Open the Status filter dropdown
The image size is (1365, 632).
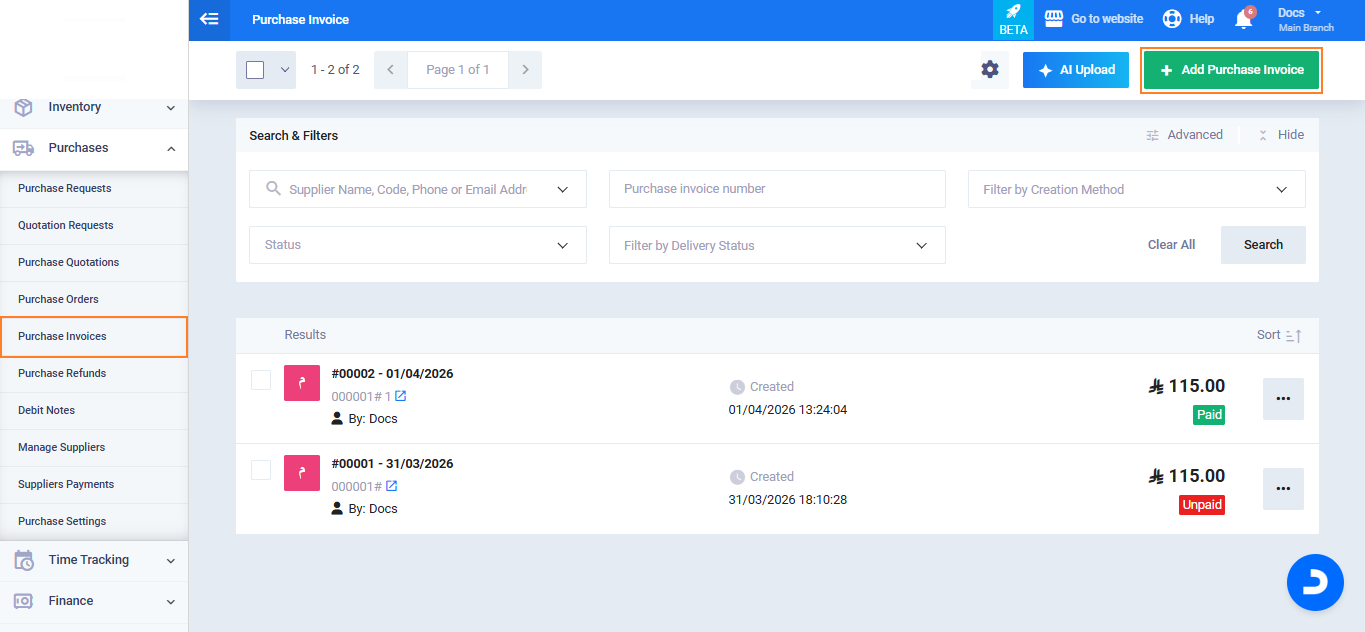(x=417, y=245)
